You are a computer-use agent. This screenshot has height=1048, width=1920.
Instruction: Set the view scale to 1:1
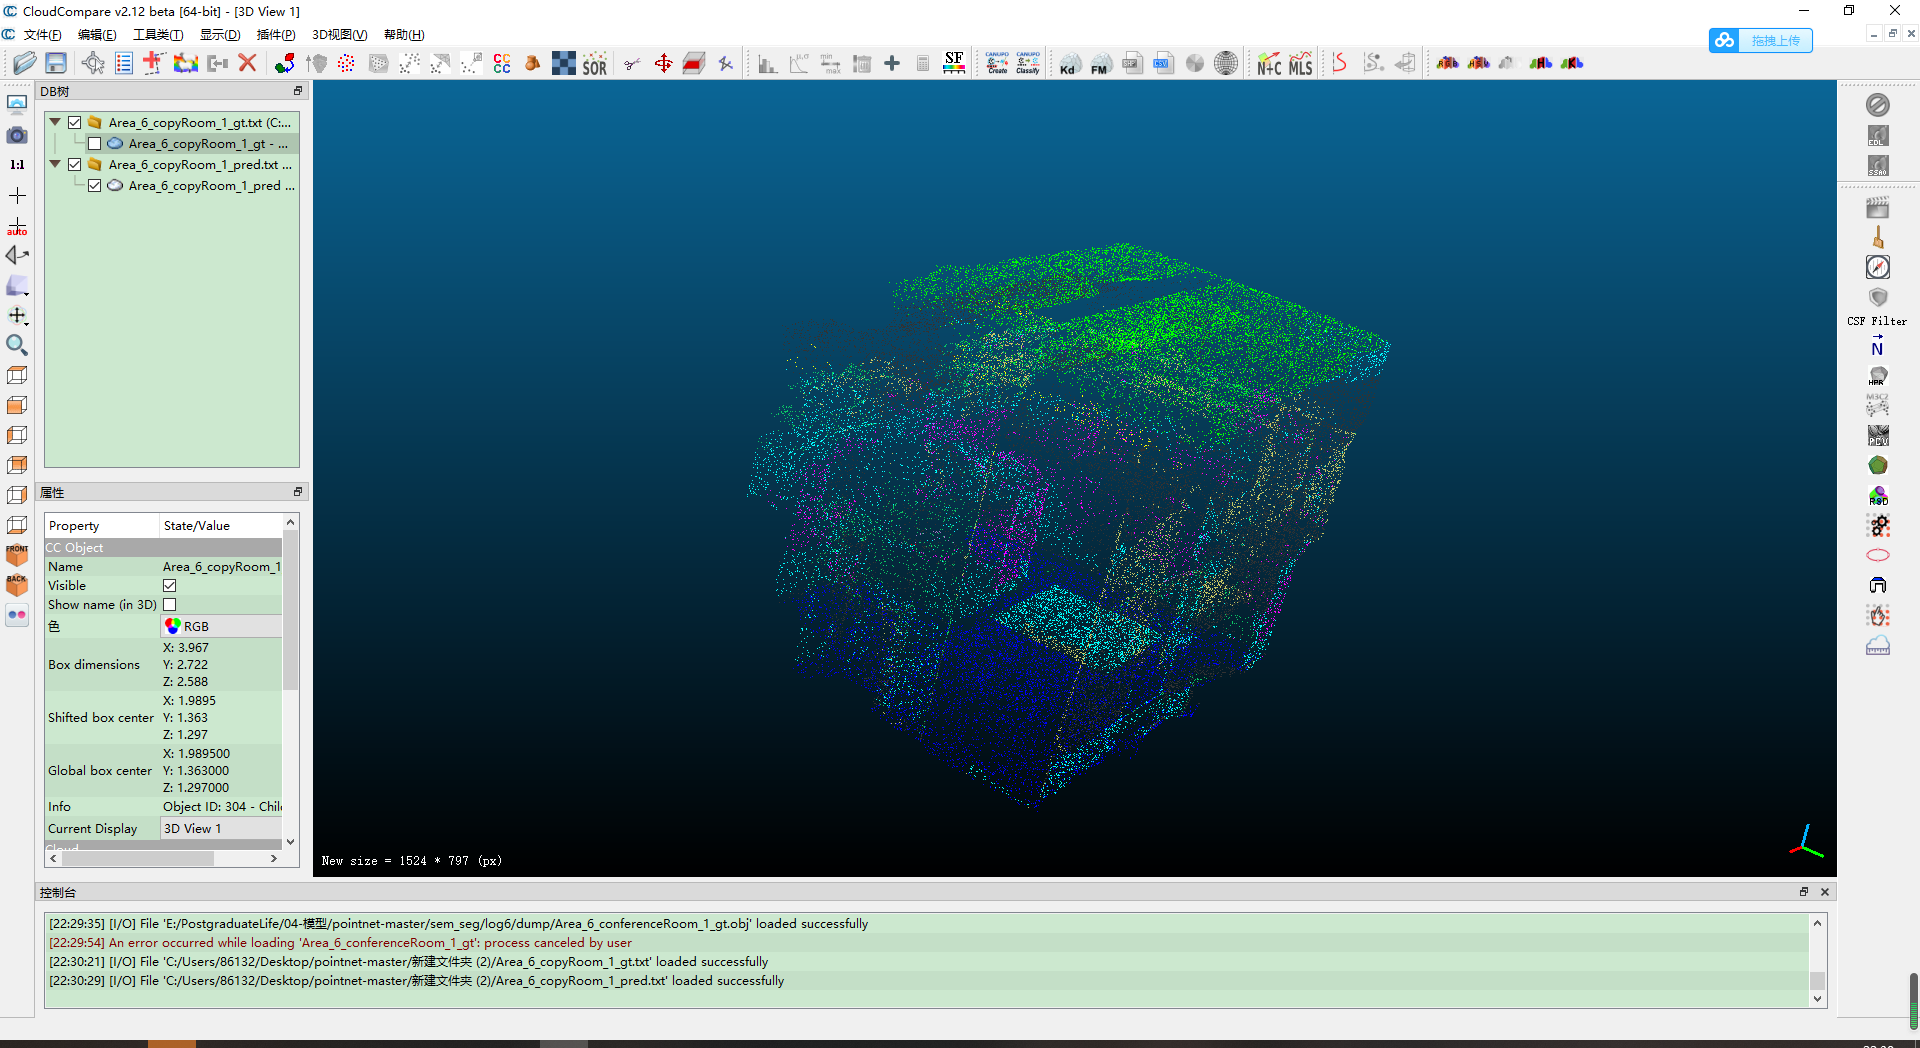pyautogui.click(x=17, y=165)
